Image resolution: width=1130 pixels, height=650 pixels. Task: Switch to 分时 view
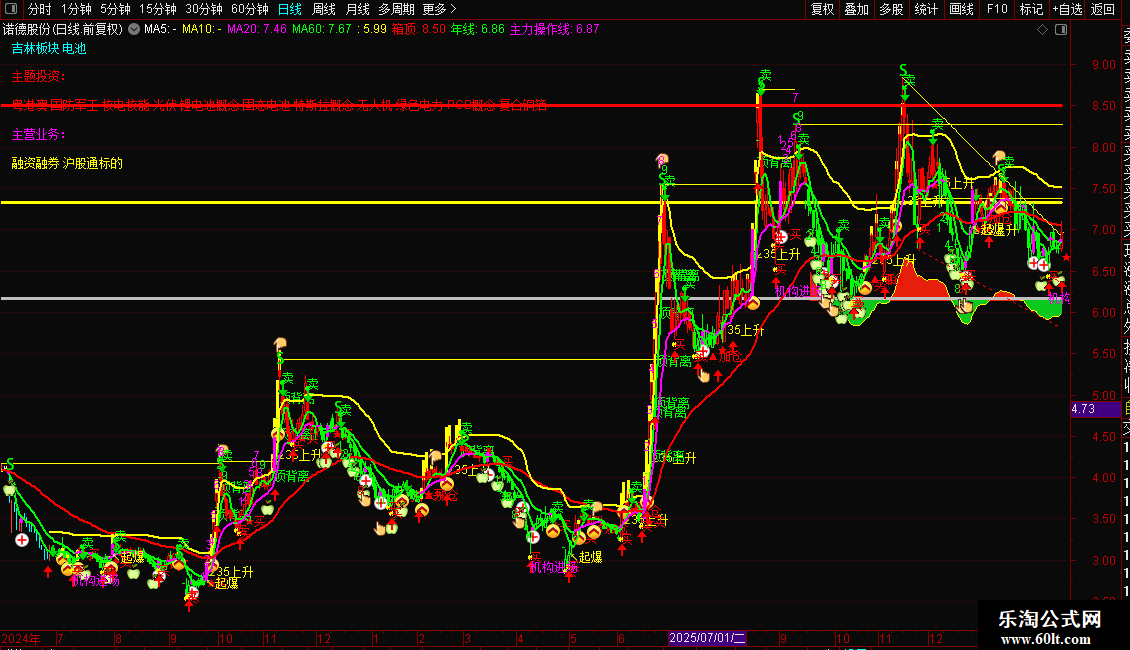[40, 9]
